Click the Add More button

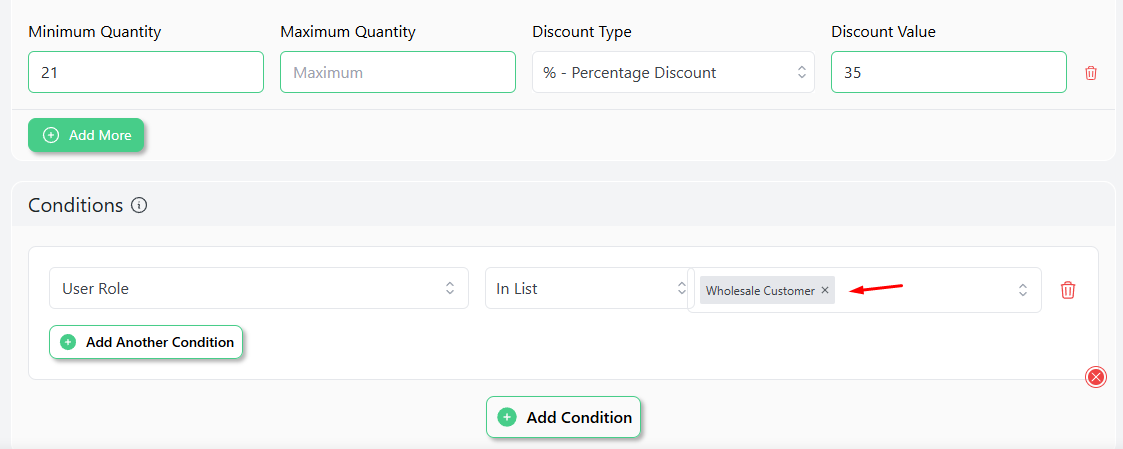86,135
